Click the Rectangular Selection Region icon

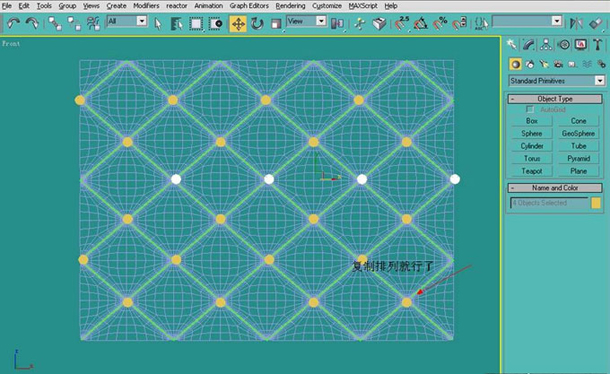click(x=196, y=24)
